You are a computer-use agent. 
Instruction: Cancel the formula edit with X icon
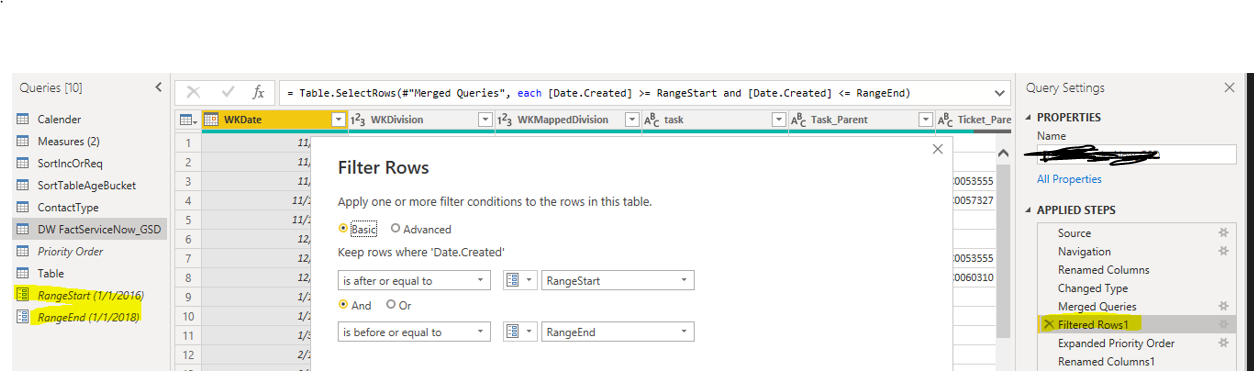tap(194, 92)
